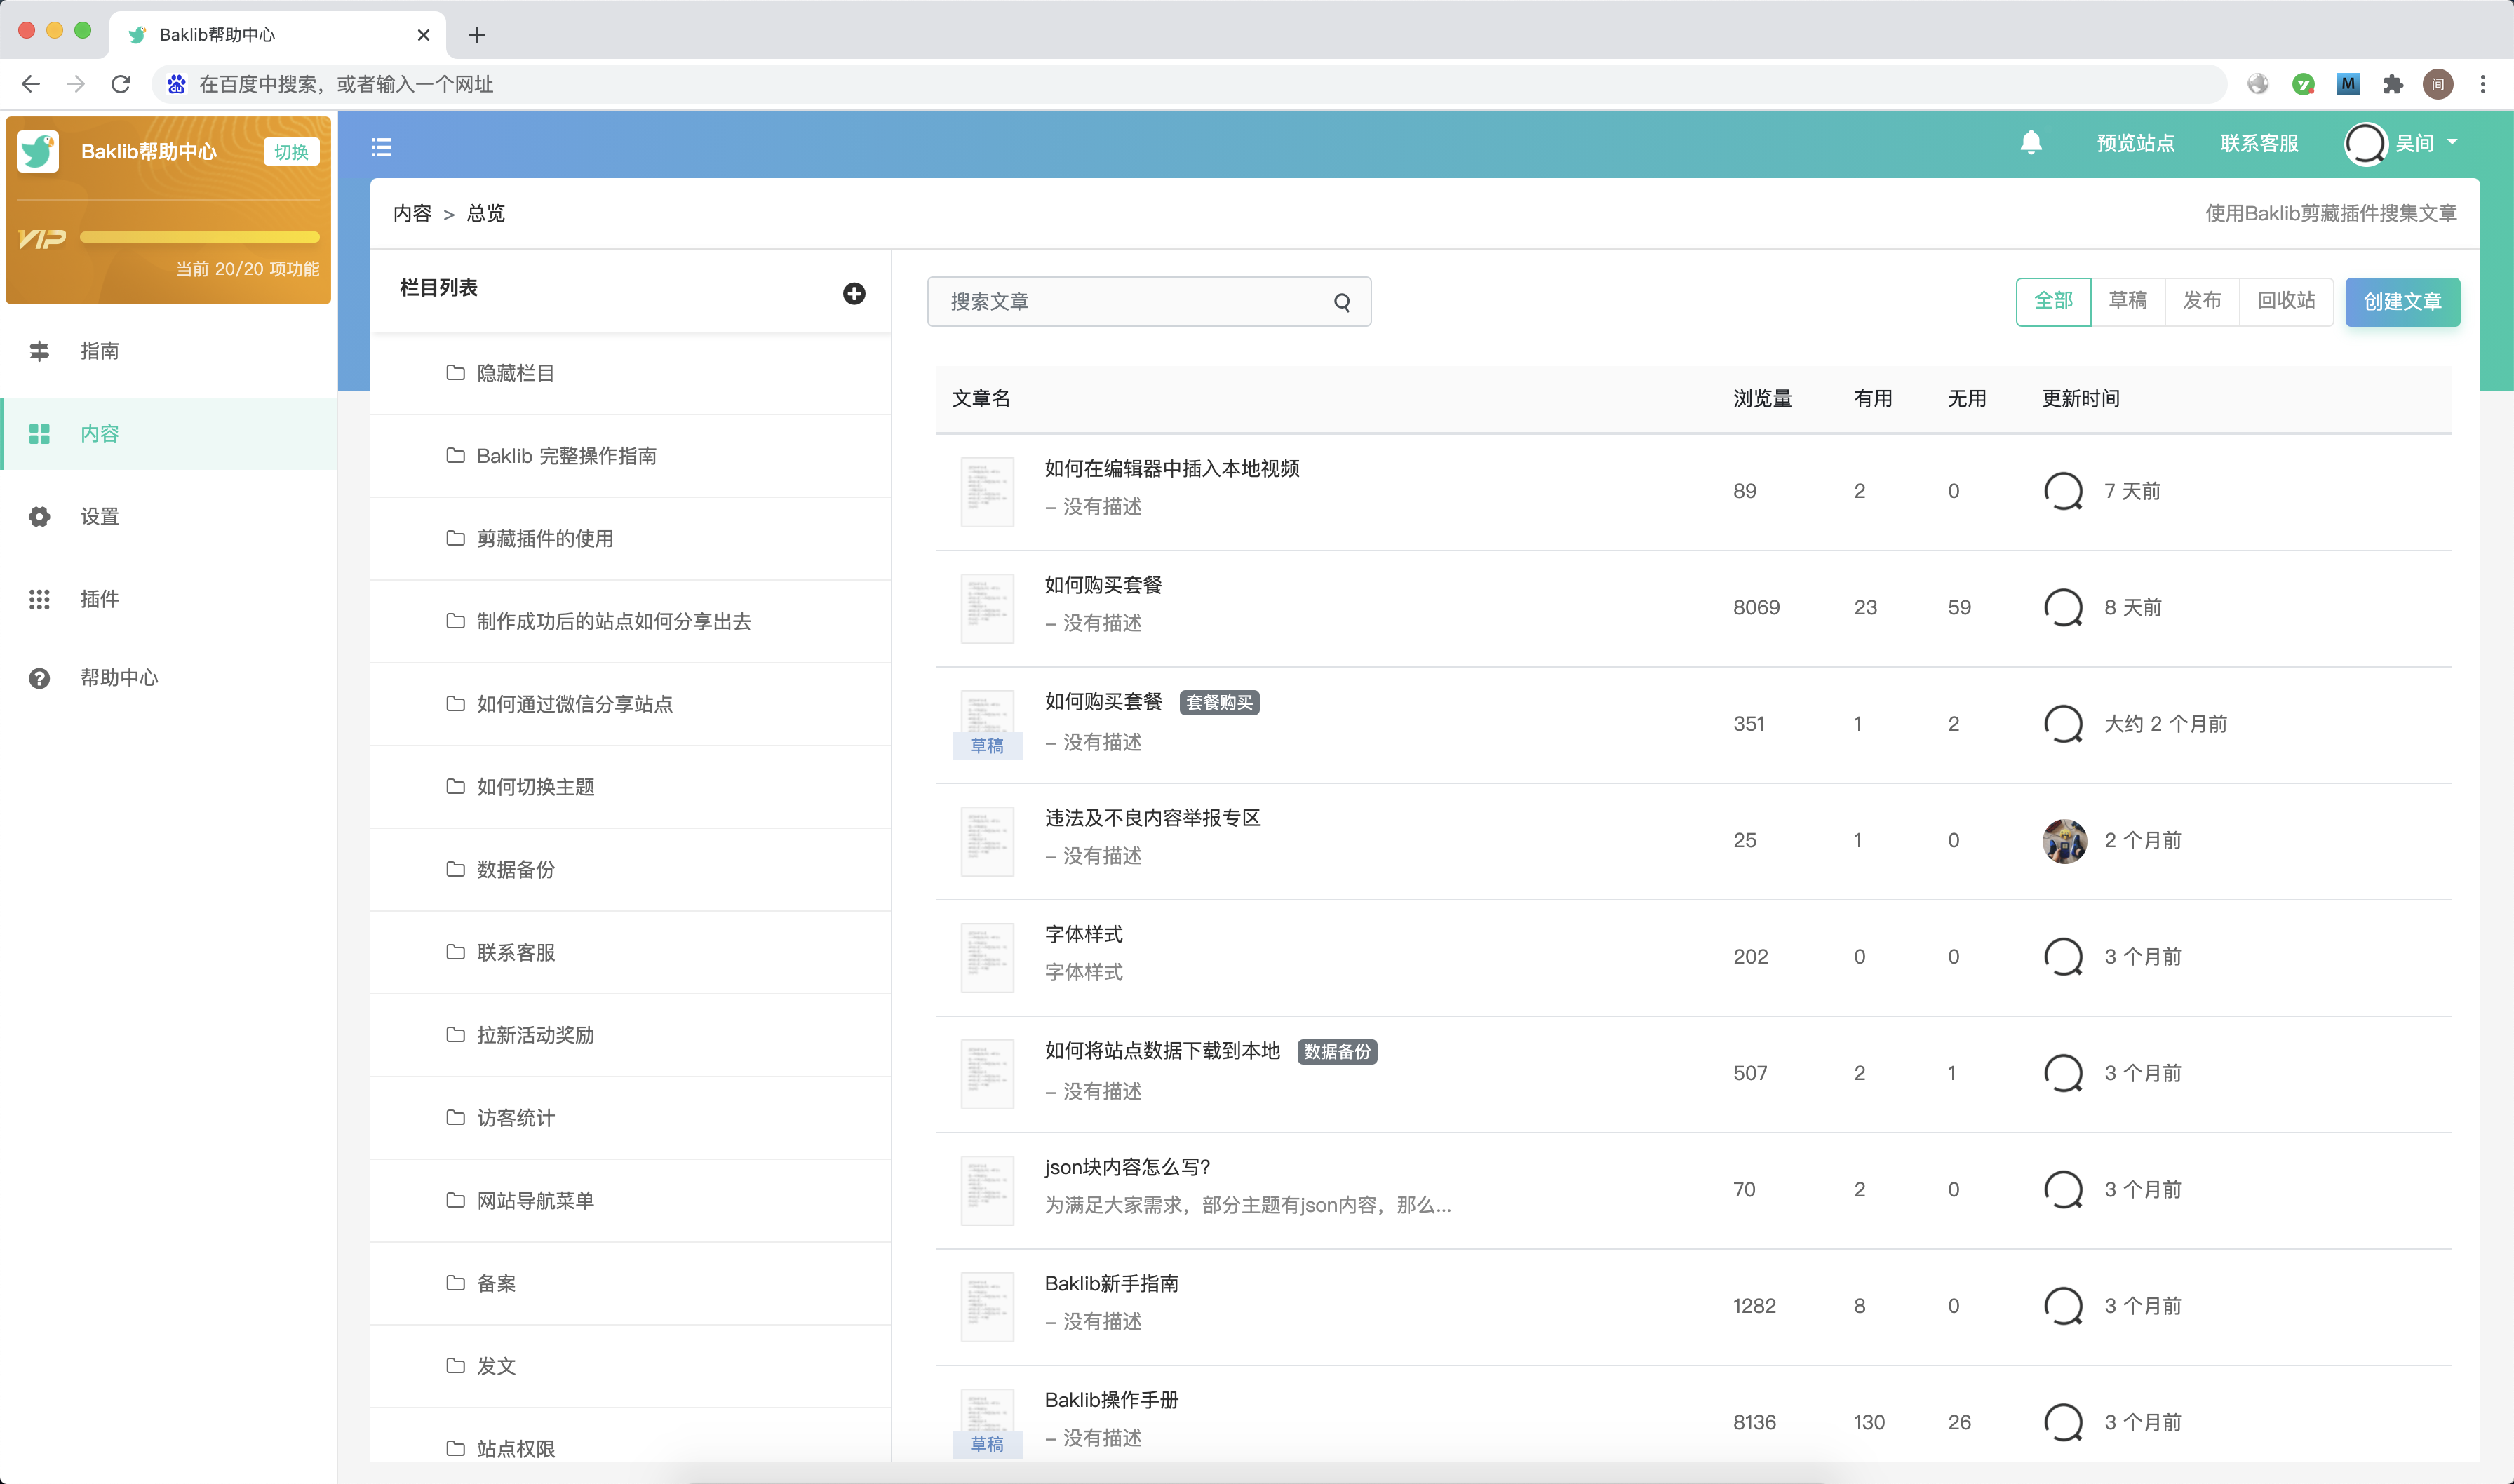Image resolution: width=2514 pixels, height=1484 pixels.
Task: Click the search magnifier icon
Action: [x=1341, y=302]
